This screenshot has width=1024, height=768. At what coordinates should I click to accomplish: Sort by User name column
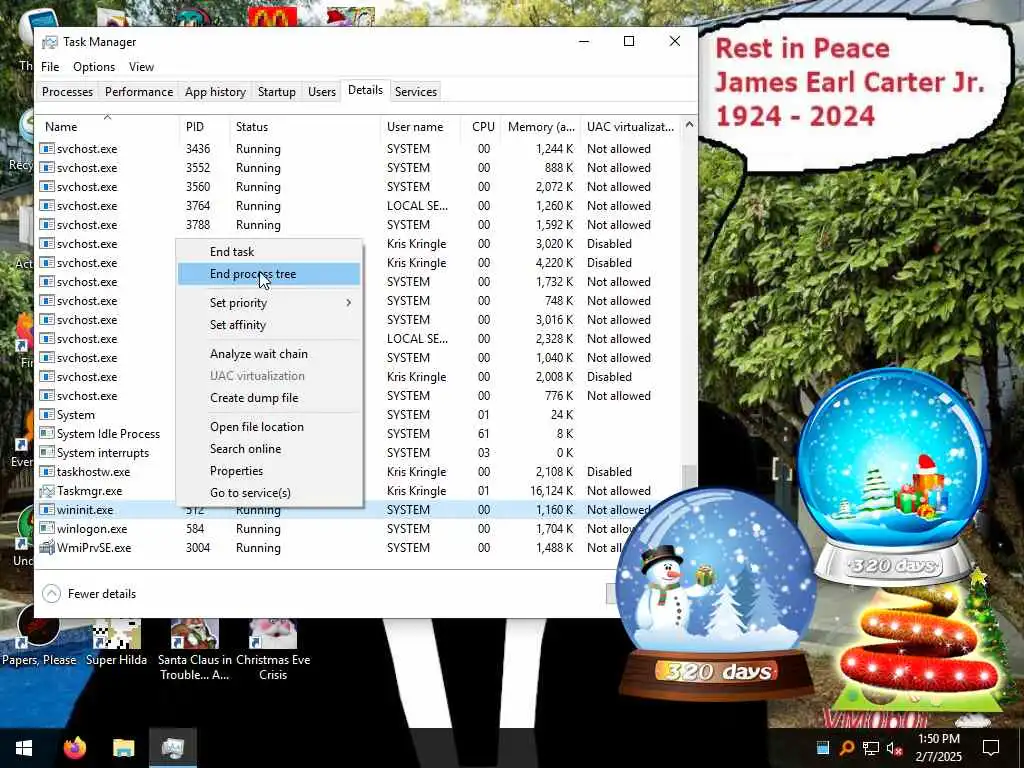421,127
